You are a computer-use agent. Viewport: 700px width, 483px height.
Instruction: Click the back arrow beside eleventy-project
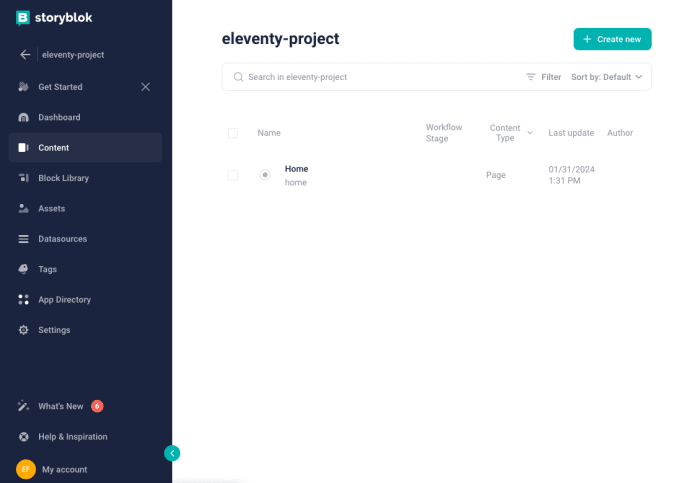[25, 54]
